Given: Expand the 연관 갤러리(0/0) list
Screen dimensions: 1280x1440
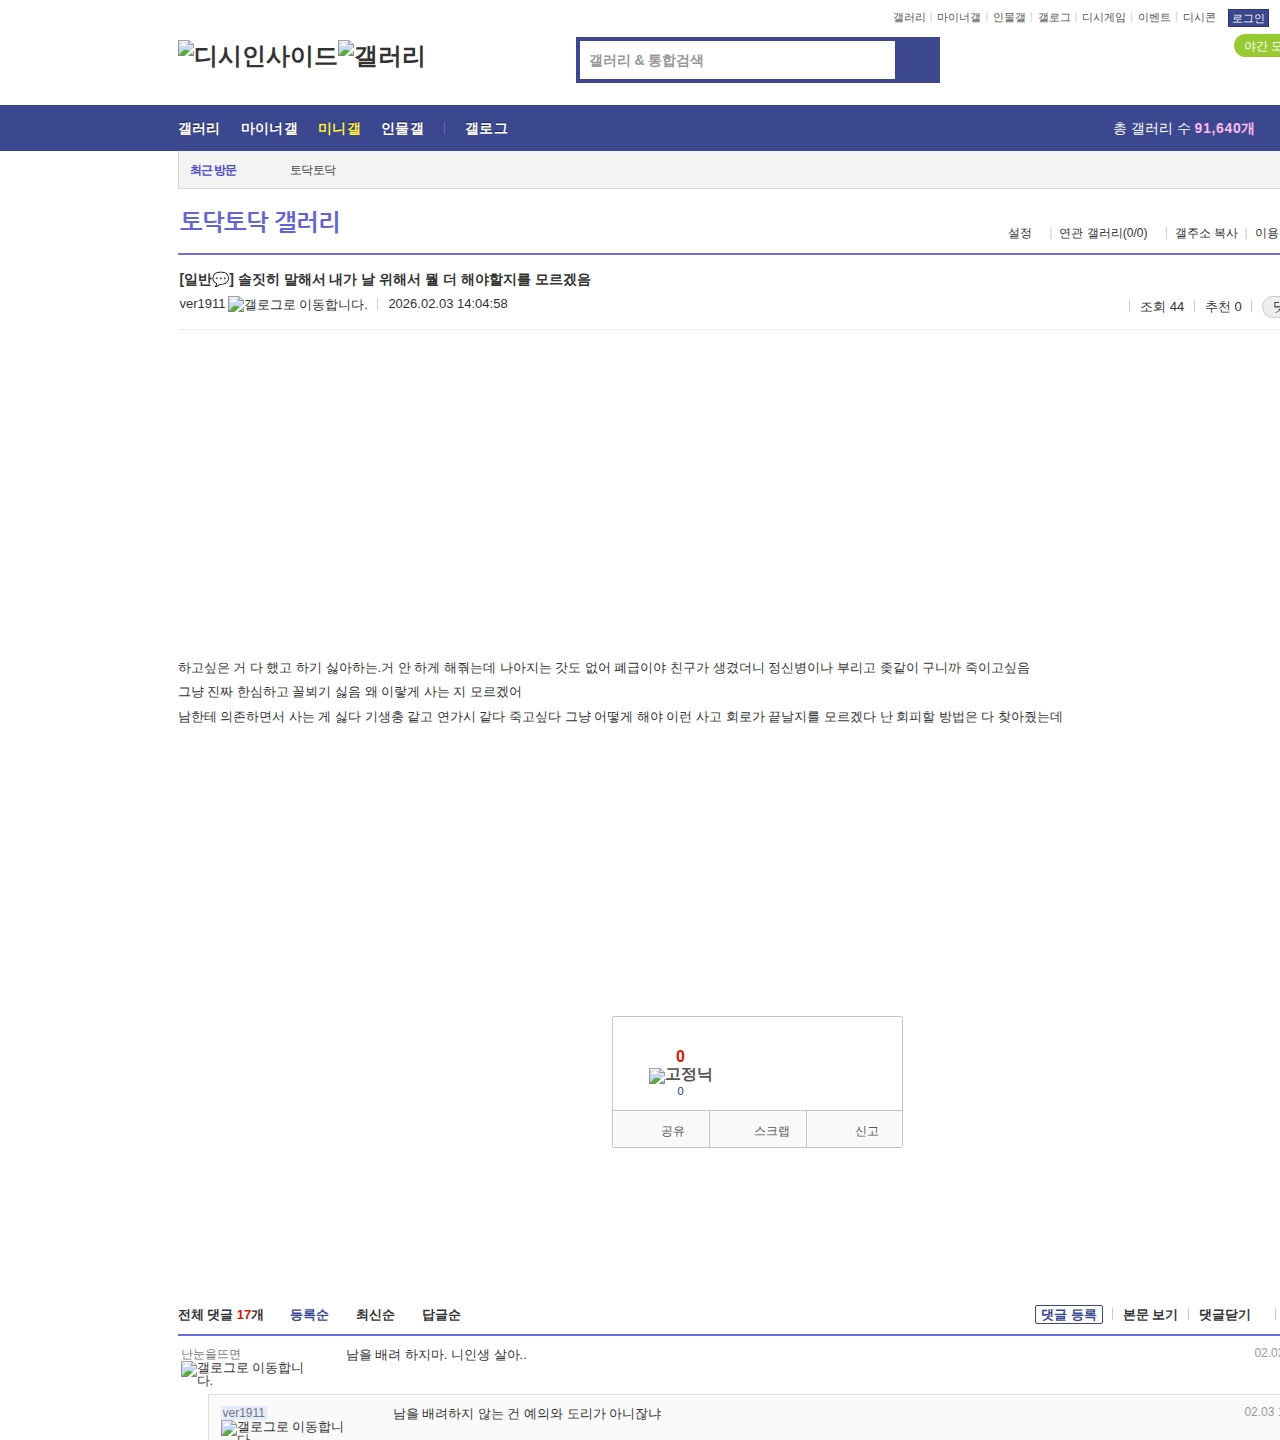Looking at the screenshot, I should pyautogui.click(x=1103, y=233).
